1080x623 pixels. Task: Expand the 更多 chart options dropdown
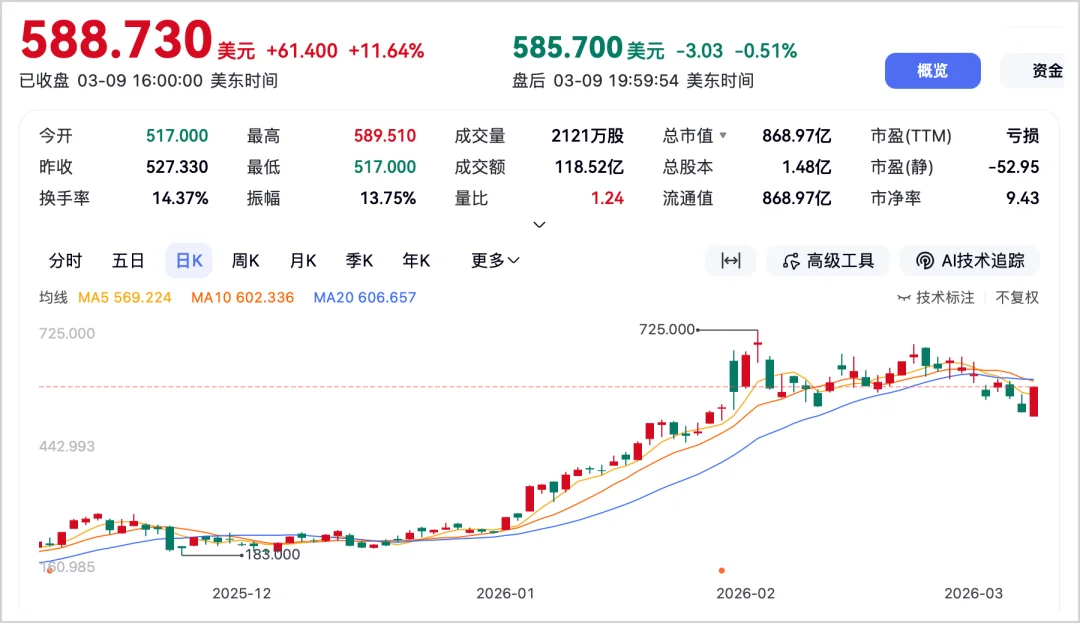coord(492,260)
